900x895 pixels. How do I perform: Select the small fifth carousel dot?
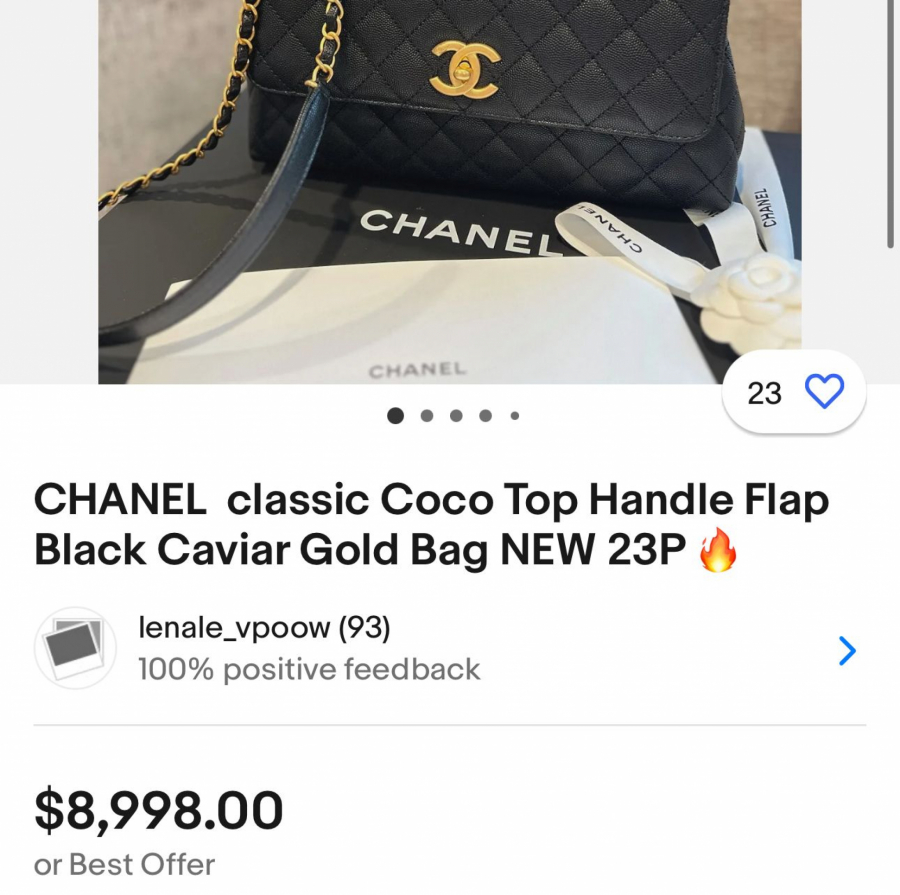click(x=515, y=416)
